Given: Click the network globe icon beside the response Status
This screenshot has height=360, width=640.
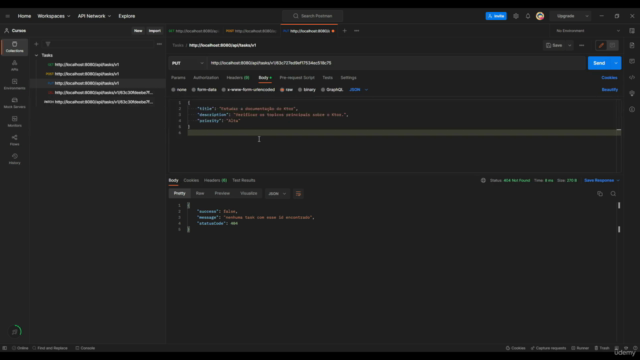Looking at the screenshot, I should click(x=483, y=180).
